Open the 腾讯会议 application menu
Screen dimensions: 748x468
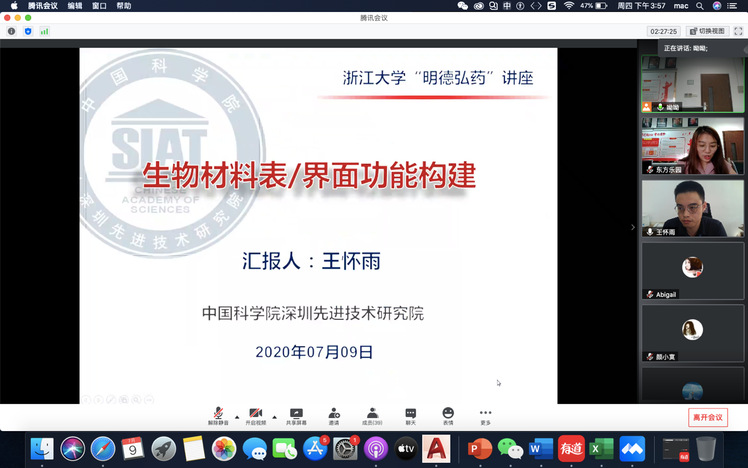click(x=42, y=6)
